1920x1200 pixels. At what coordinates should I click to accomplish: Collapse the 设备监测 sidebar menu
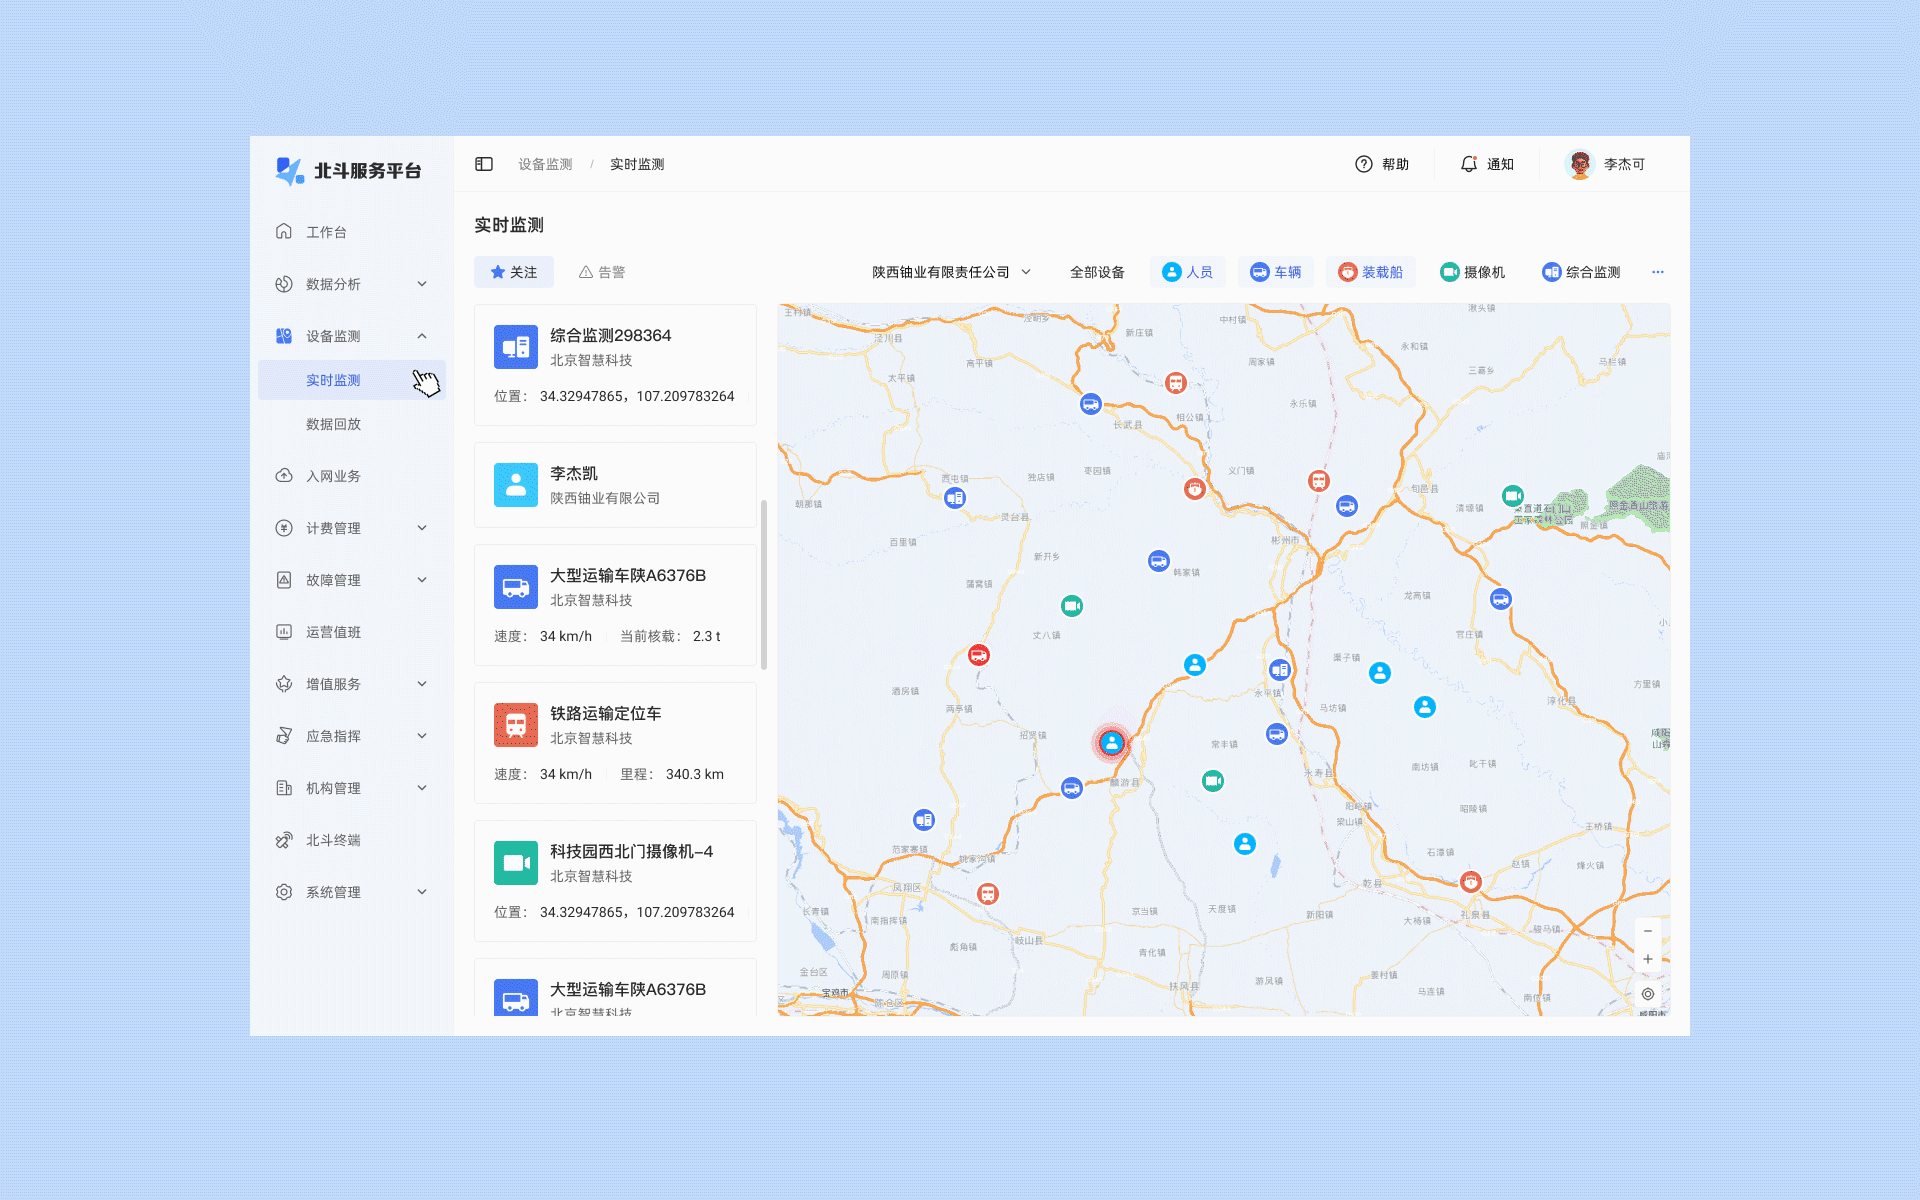click(x=350, y=336)
